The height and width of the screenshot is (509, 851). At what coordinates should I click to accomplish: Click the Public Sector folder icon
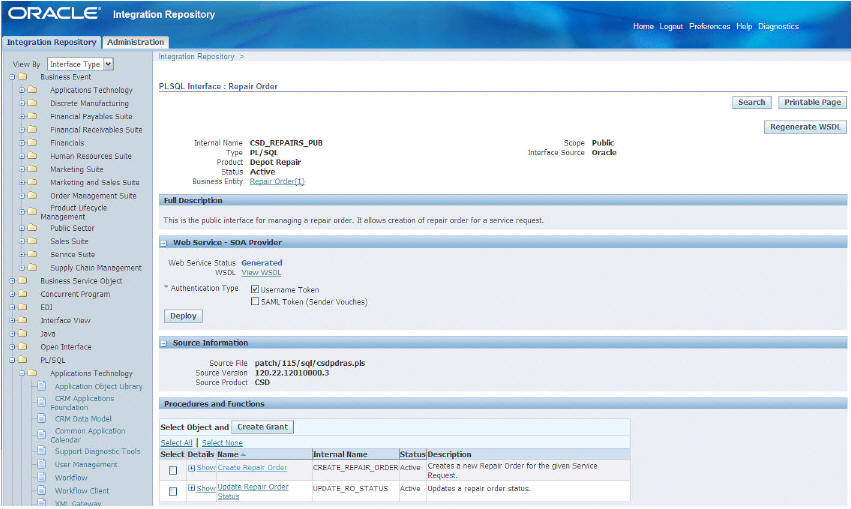pyautogui.click(x=33, y=228)
